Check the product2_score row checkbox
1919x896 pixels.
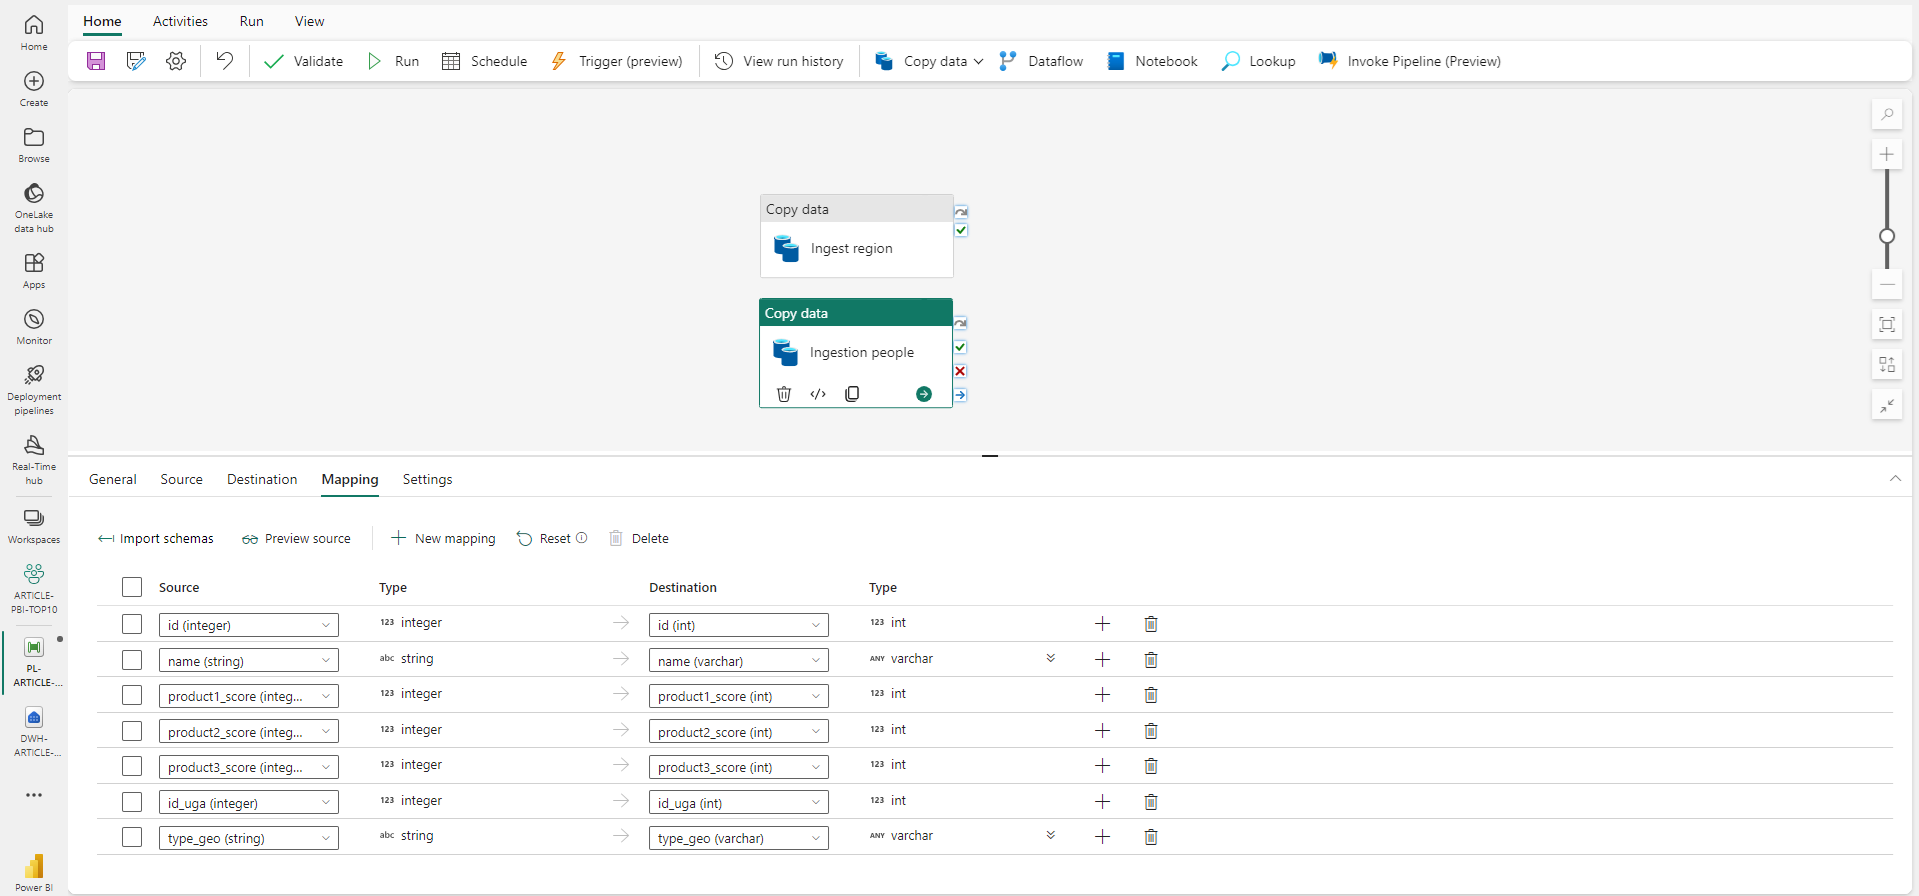pyautogui.click(x=132, y=731)
